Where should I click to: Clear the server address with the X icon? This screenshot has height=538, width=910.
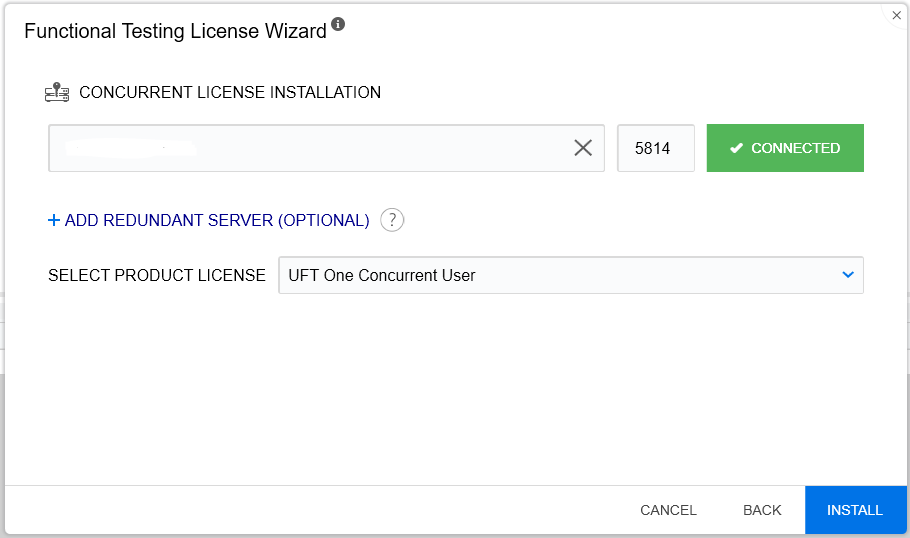tap(583, 148)
